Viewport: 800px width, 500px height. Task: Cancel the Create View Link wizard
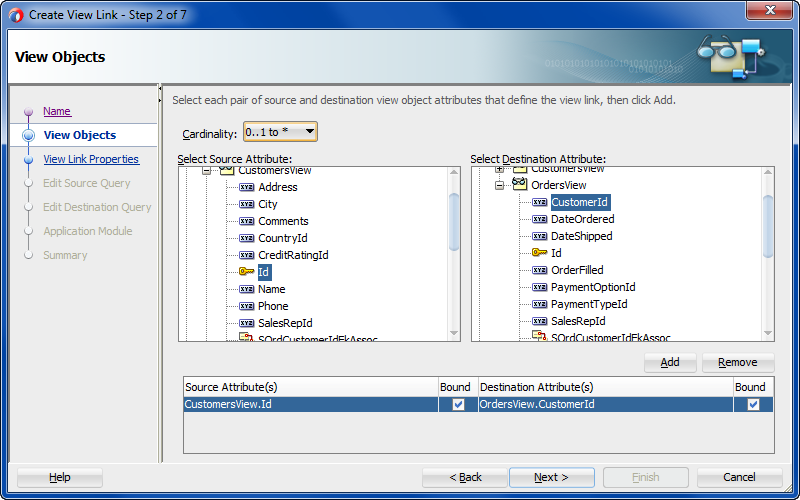point(739,478)
